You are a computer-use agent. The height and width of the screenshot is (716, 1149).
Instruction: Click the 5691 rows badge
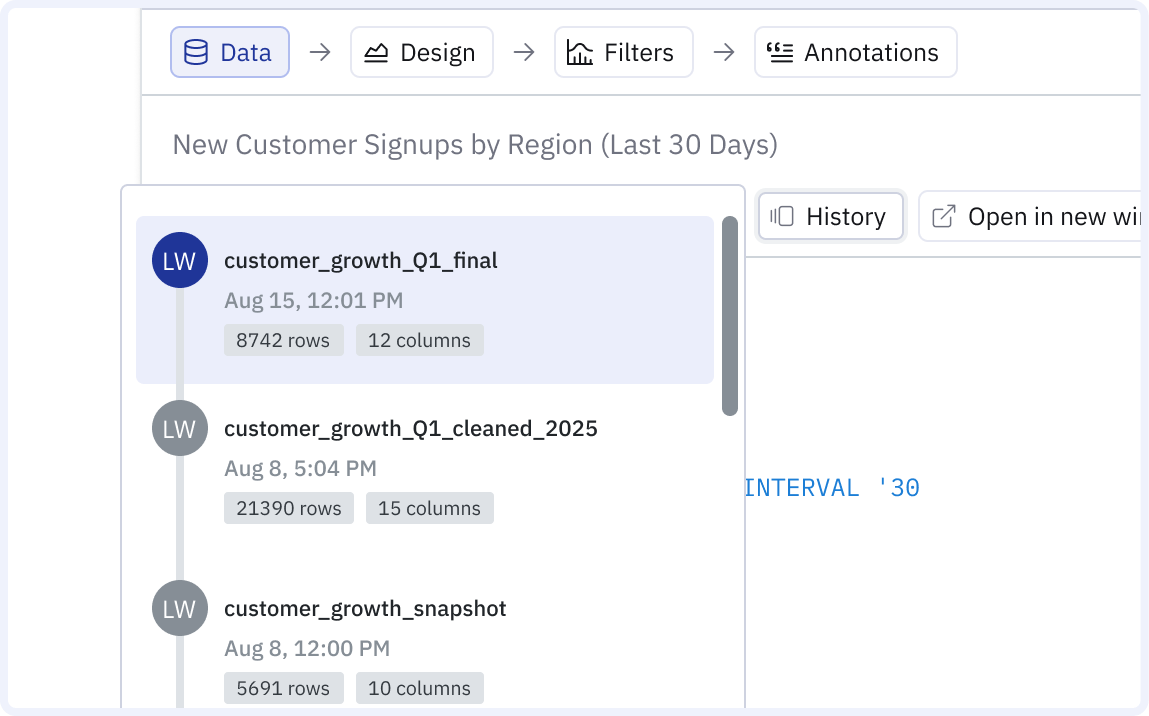pos(284,688)
